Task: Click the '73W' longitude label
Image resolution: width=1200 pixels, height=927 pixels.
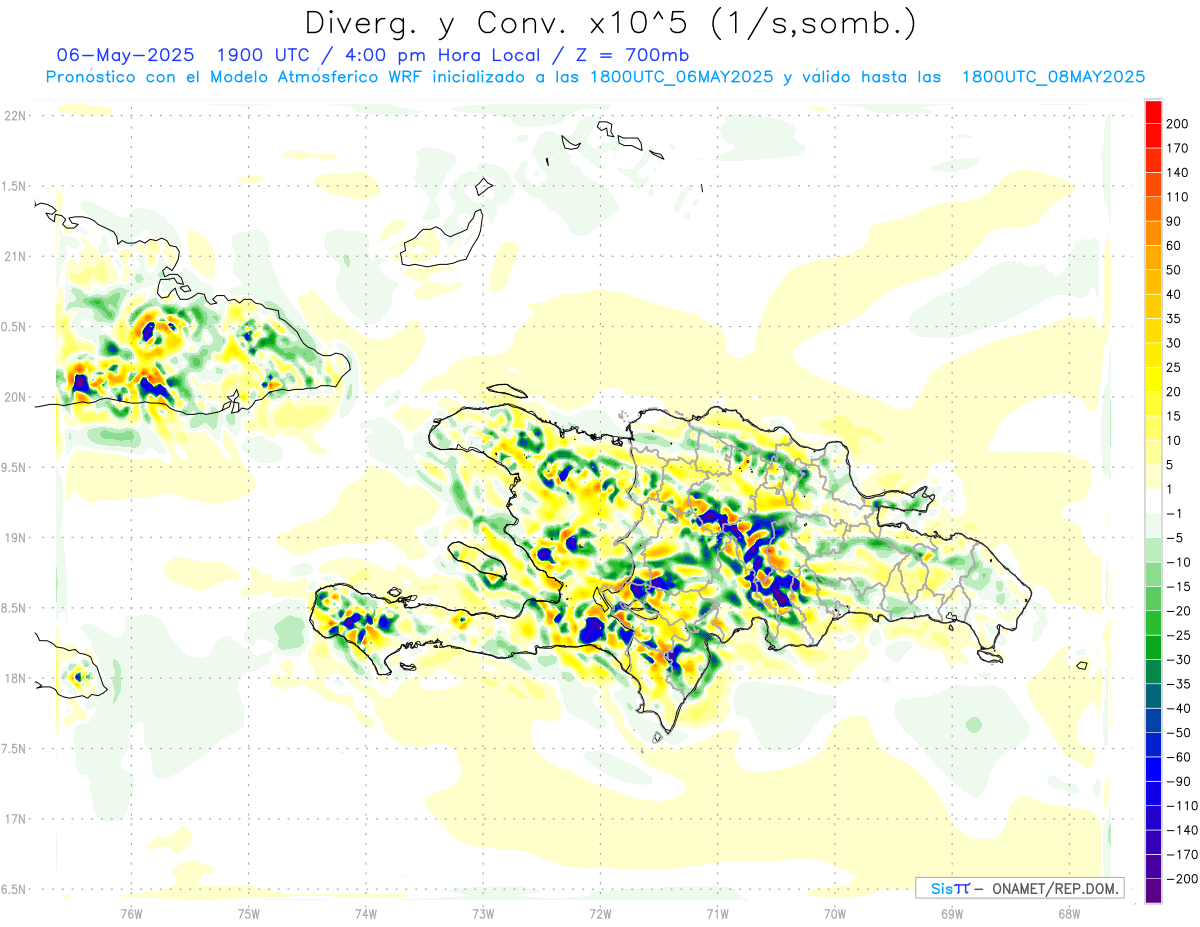Action: [483, 912]
